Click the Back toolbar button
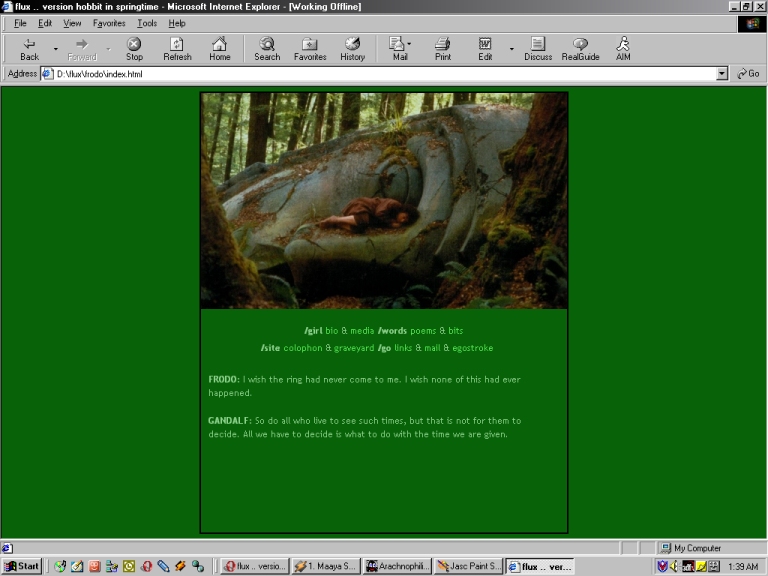 point(29,49)
